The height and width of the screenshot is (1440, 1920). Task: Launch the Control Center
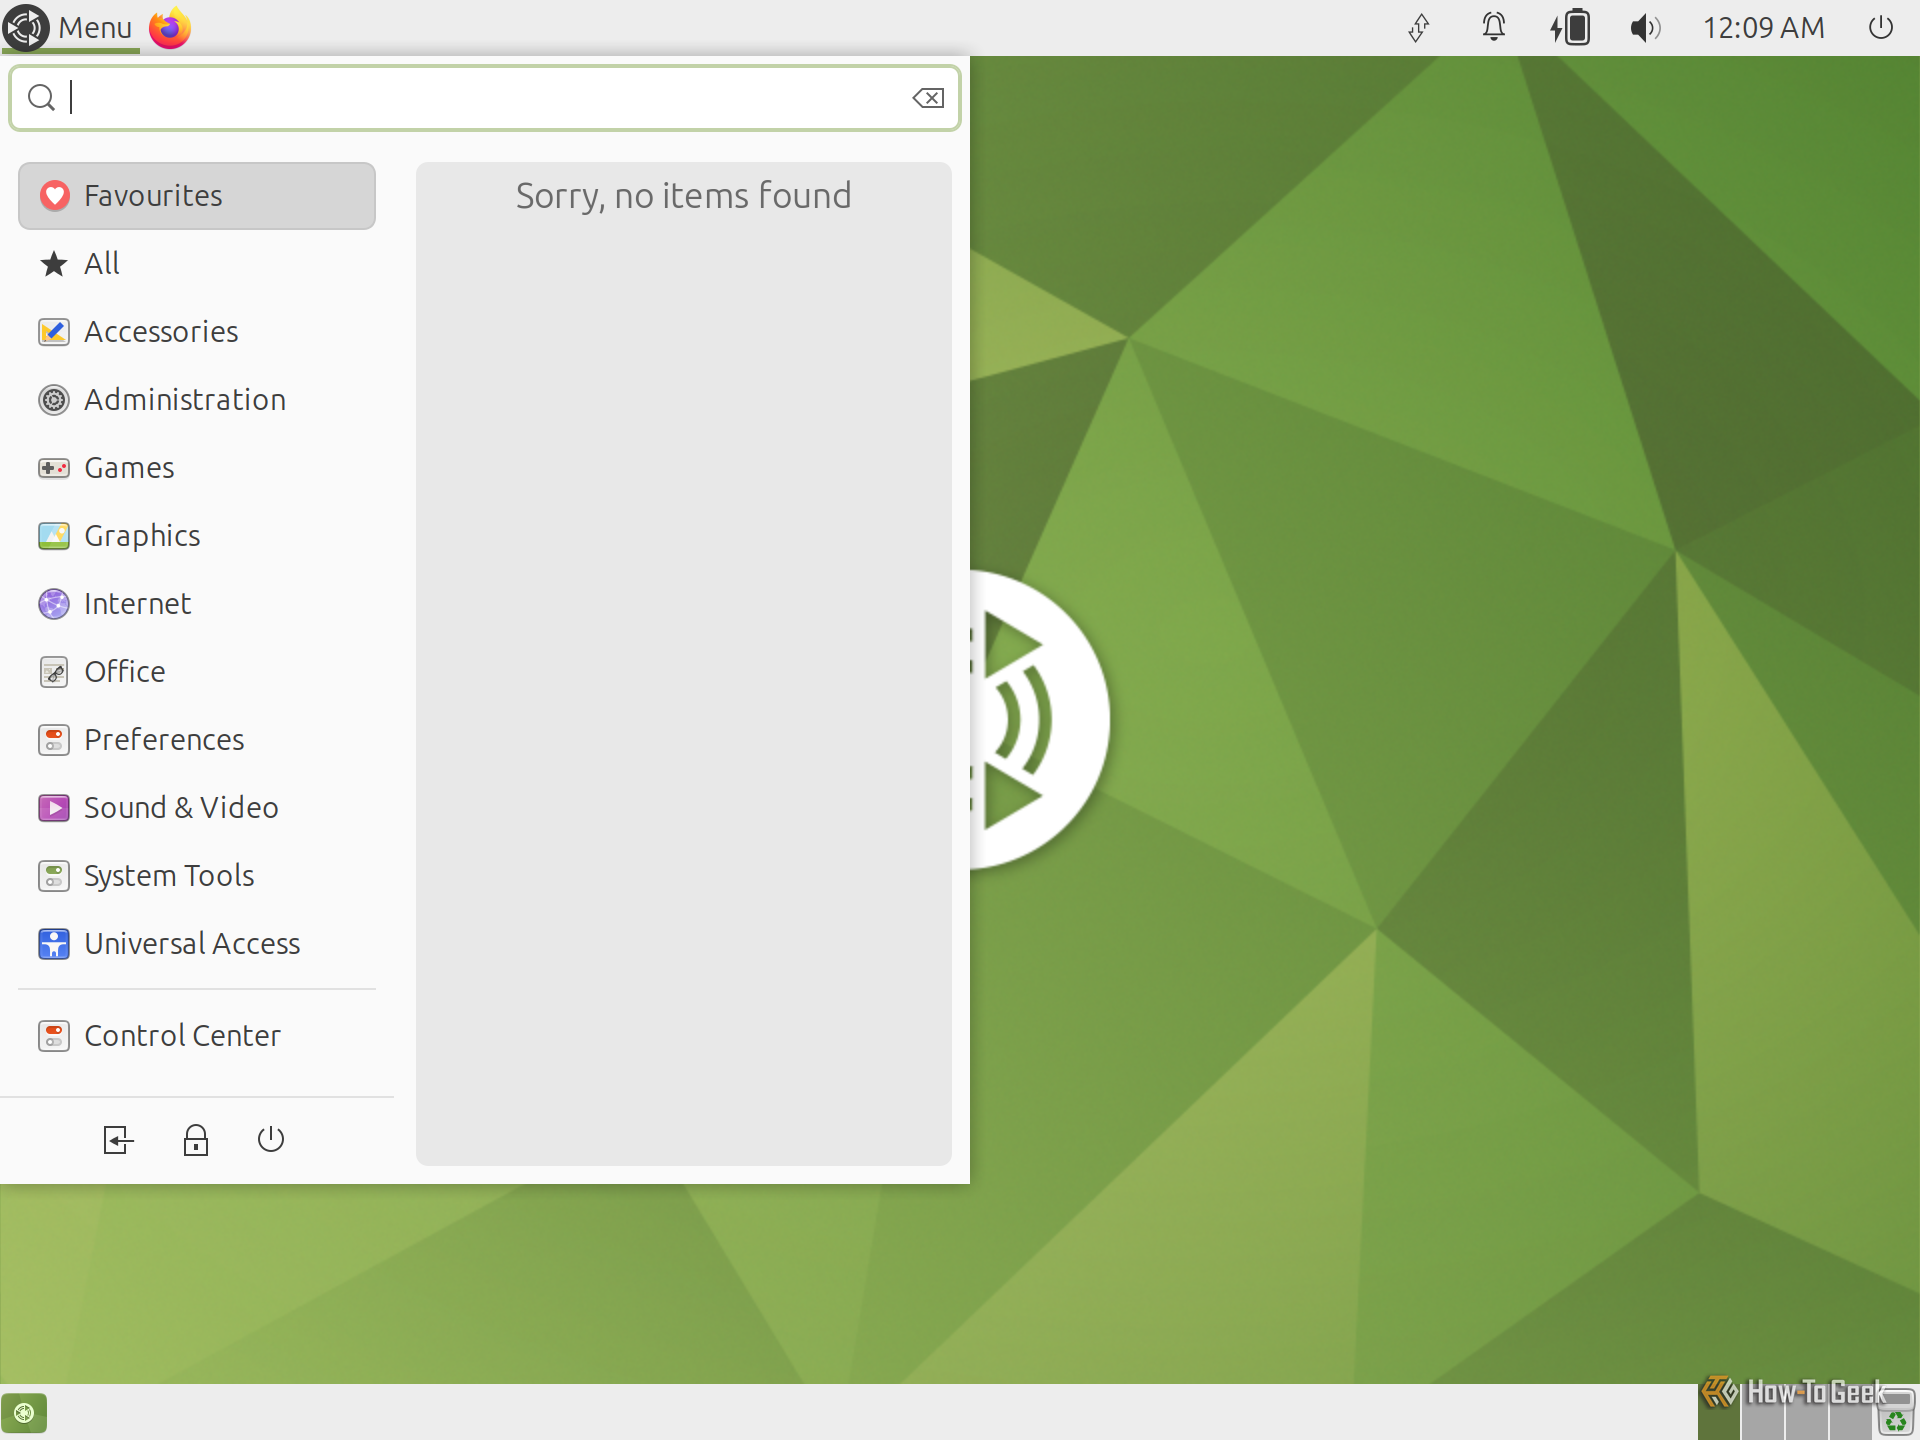click(x=197, y=1036)
